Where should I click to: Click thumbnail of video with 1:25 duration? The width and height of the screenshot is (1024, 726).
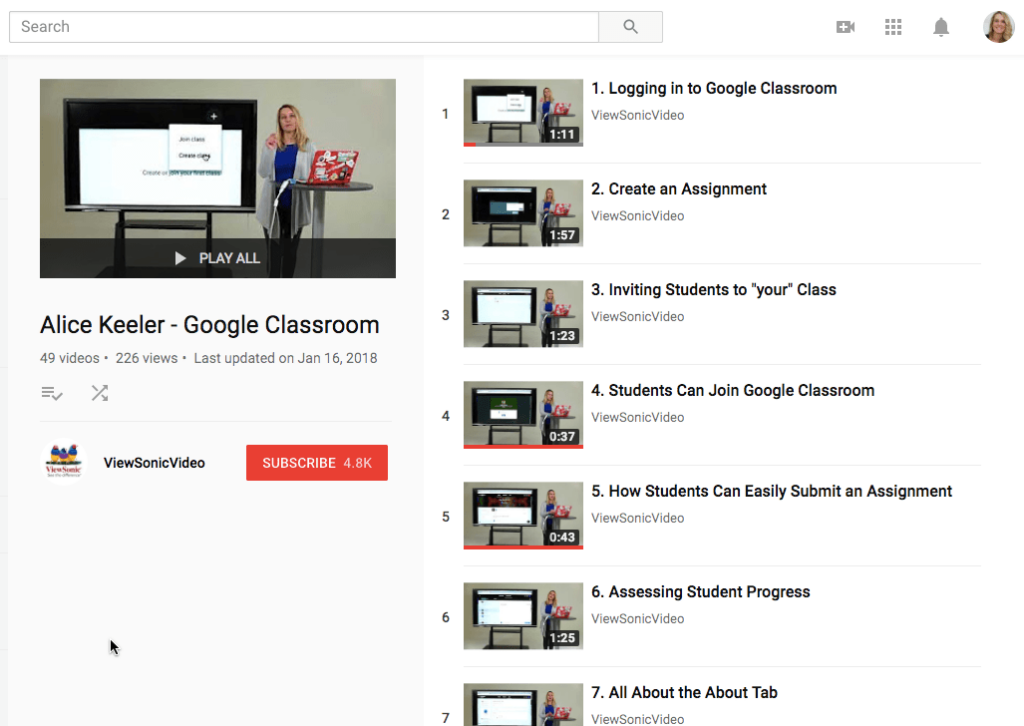[523, 616]
